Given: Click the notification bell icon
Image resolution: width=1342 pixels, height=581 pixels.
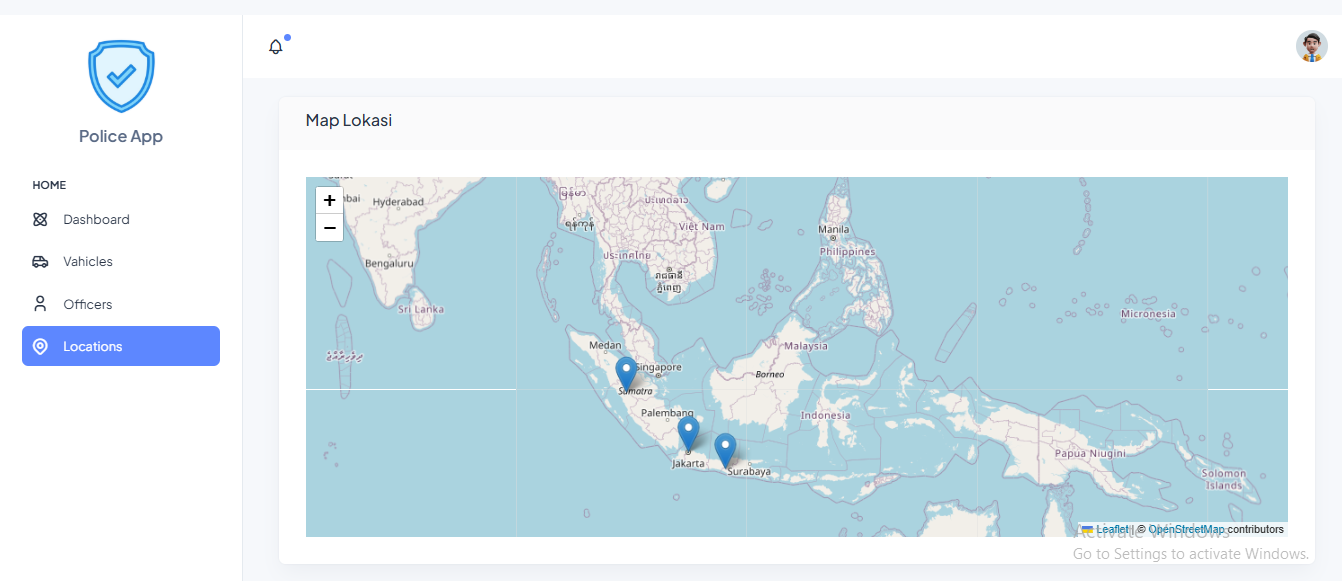Looking at the screenshot, I should click(276, 47).
